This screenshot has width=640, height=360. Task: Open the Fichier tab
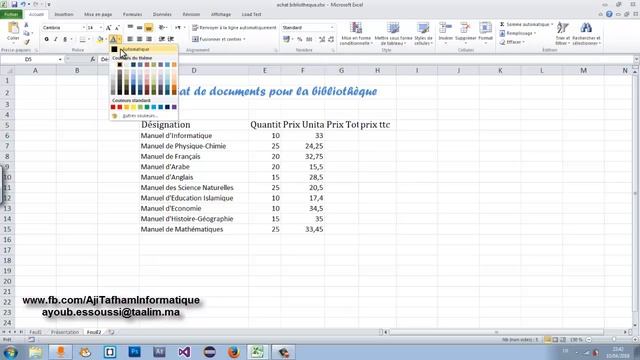[11, 14]
